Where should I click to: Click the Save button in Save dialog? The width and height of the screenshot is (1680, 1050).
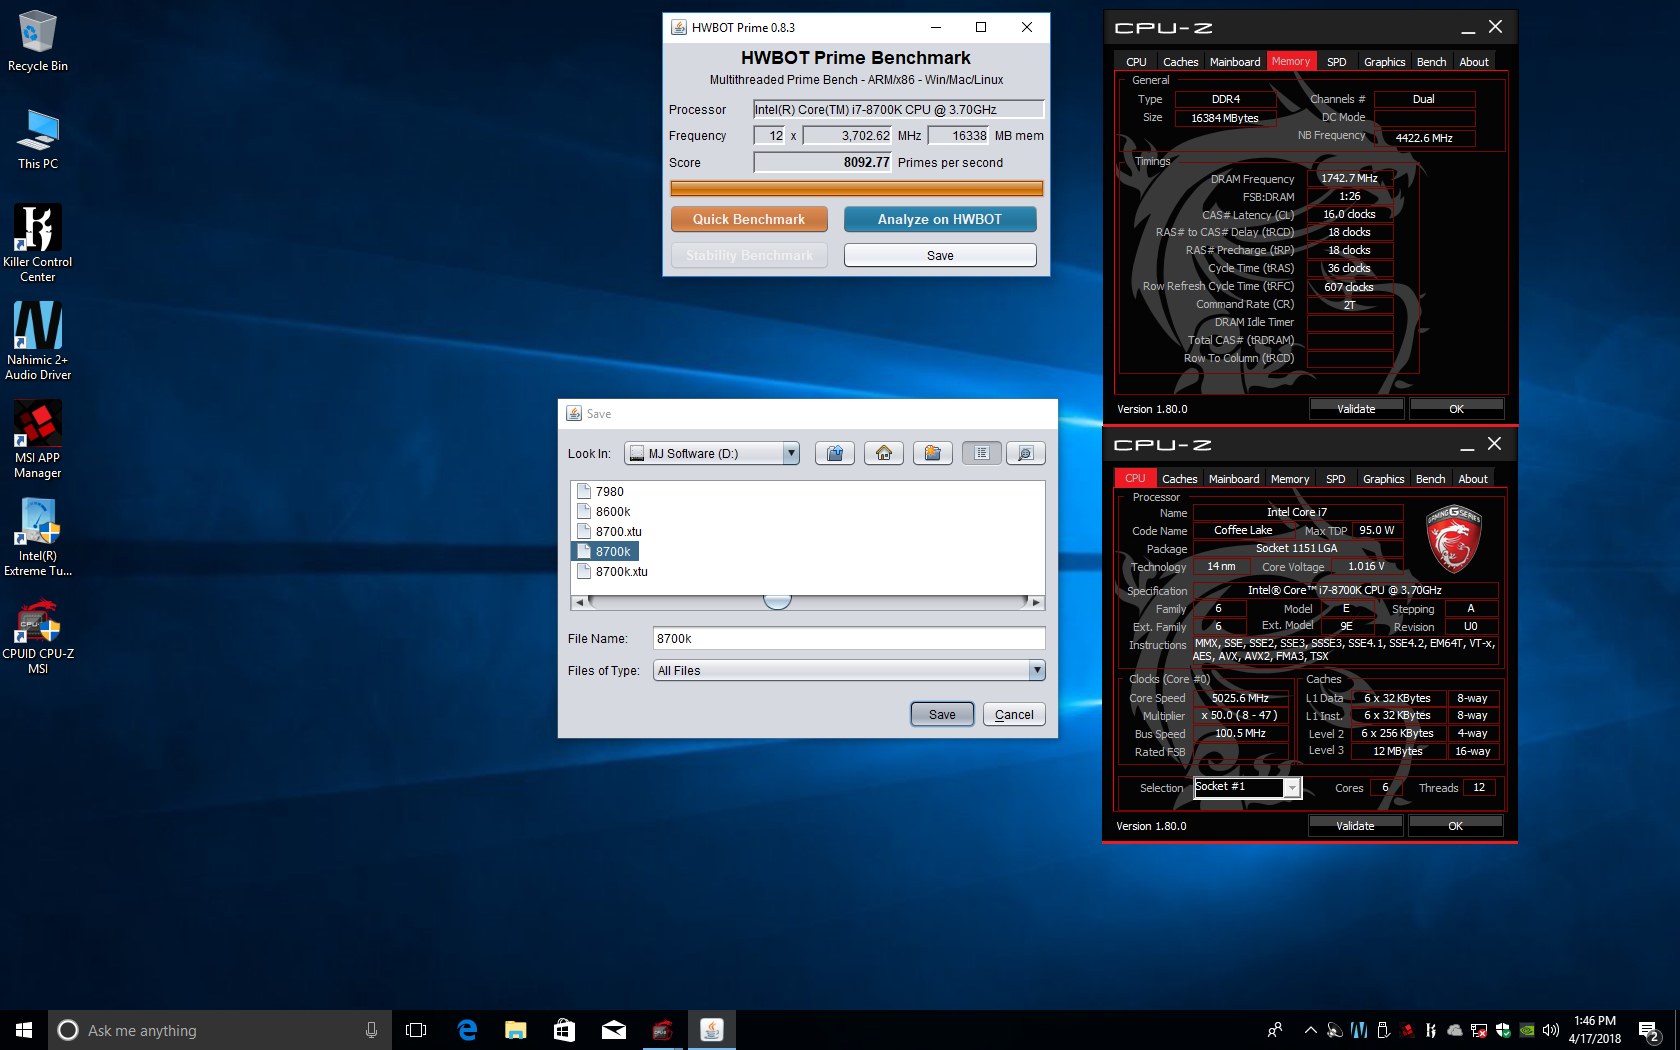coord(942,714)
